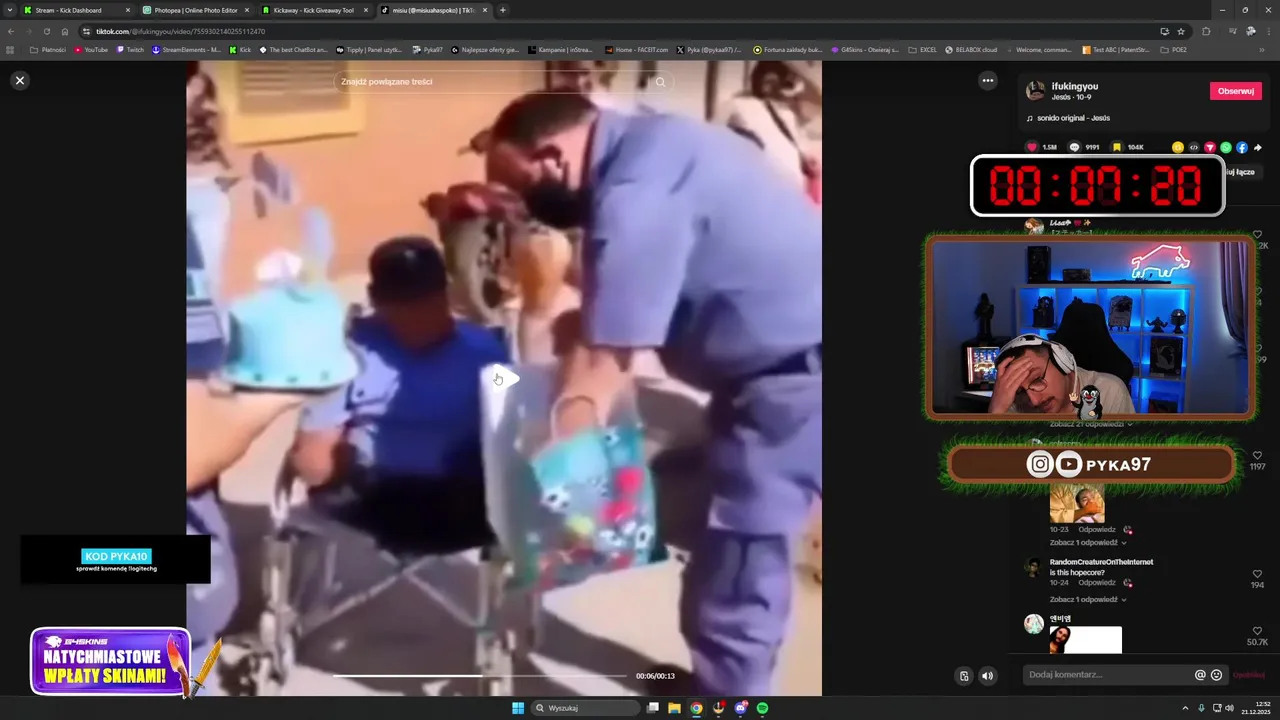Save video with the bookmark icon
This screenshot has width=1280, height=720.
click(1117, 147)
